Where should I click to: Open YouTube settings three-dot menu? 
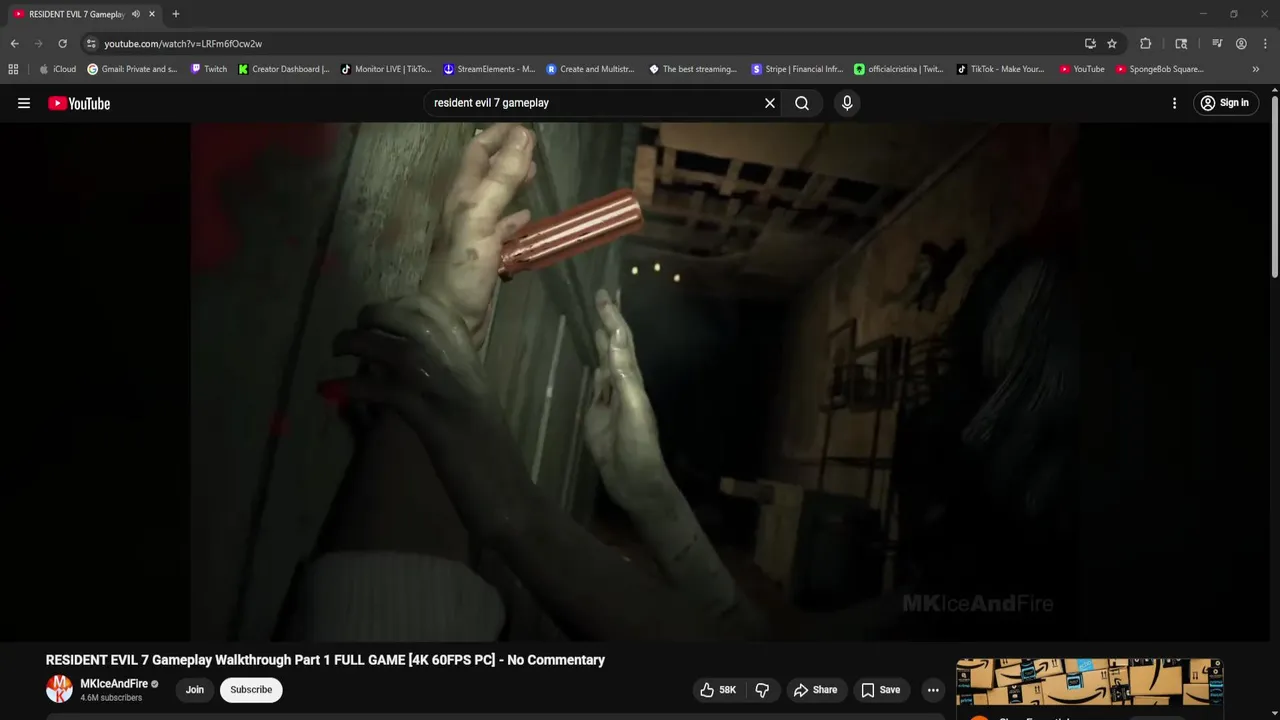[1174, 103]
